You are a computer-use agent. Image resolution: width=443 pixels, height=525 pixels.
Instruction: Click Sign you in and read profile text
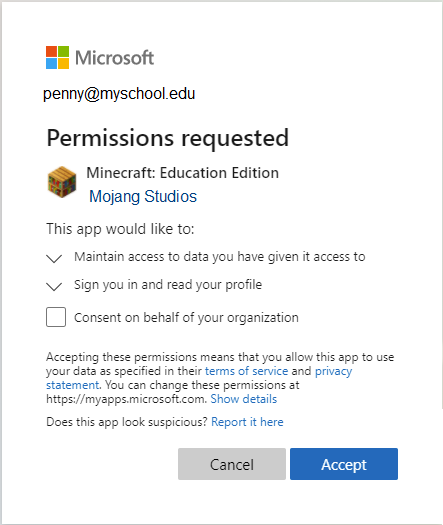point(168,285)
